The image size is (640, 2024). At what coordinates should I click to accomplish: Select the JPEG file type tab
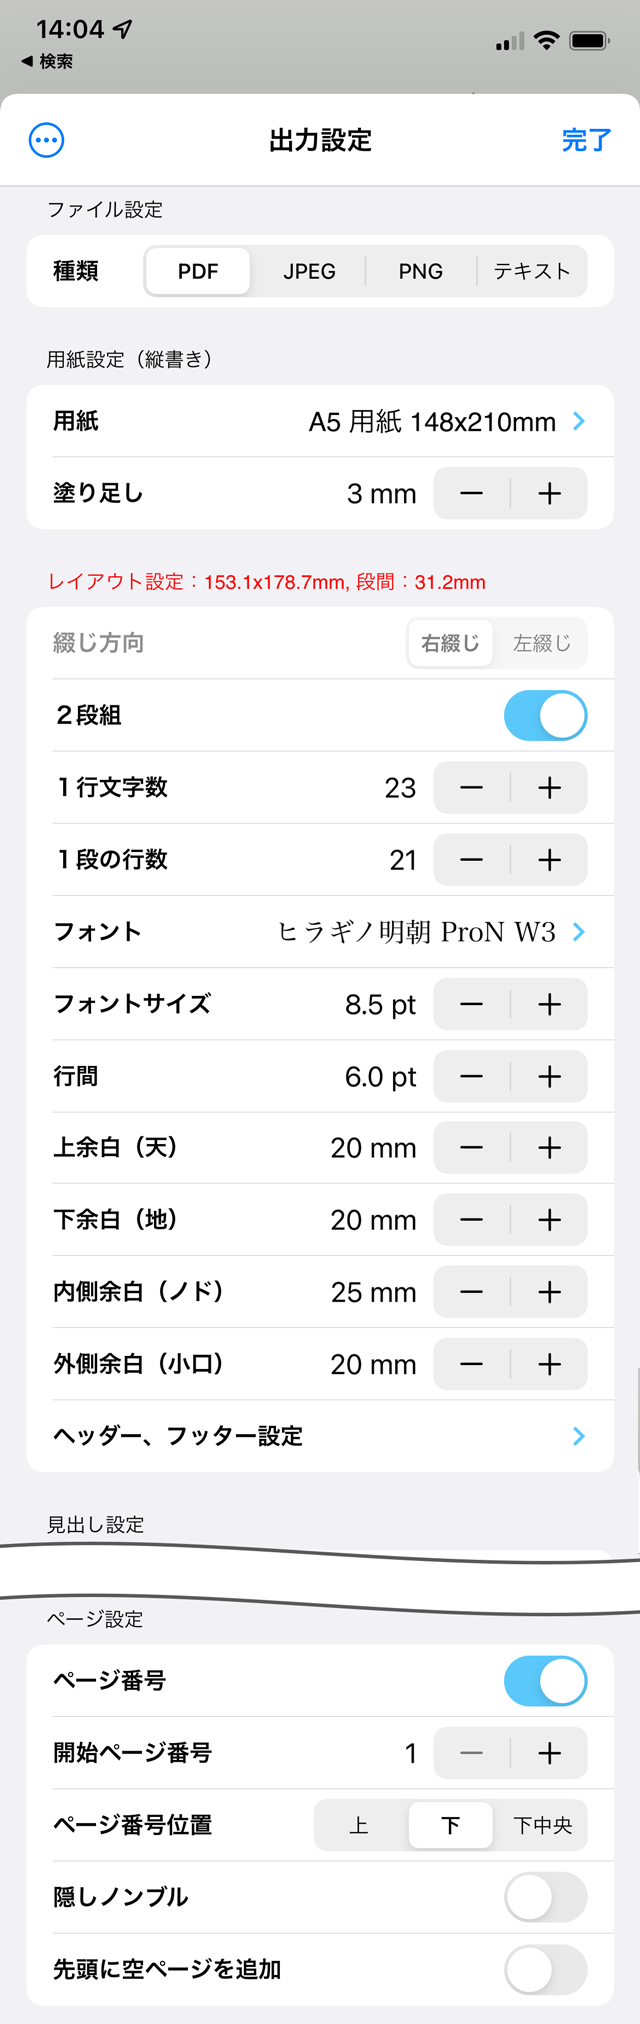coord(309,271)
